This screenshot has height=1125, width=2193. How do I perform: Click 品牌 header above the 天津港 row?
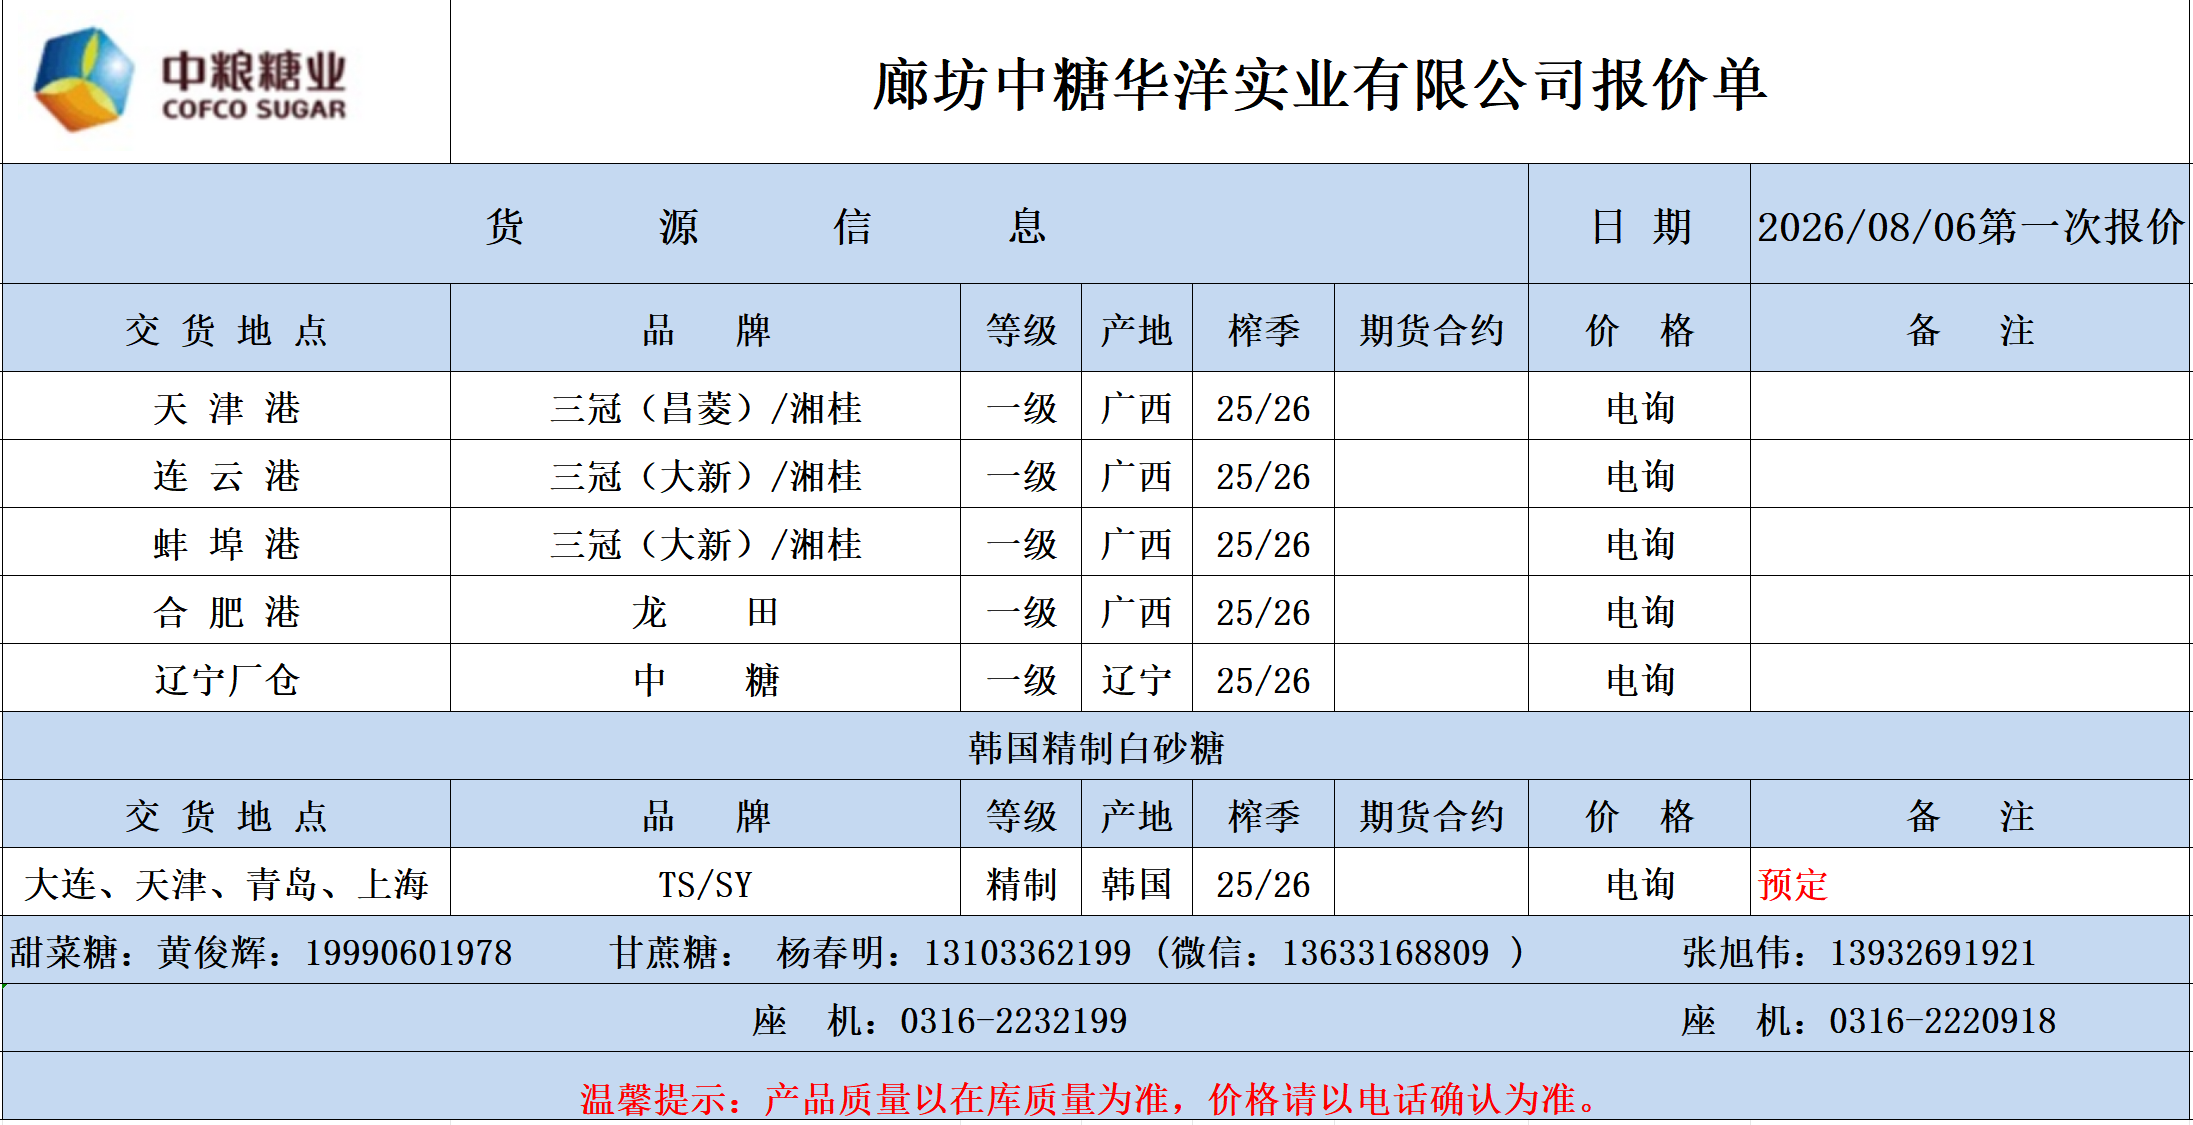click(705, 329)
